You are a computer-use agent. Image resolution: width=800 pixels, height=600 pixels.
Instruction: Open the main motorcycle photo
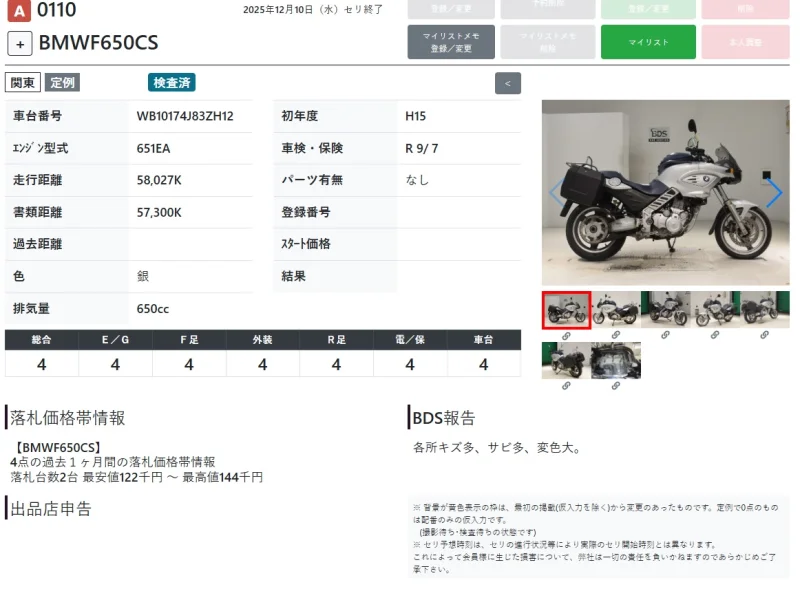click(x=665, y=192)
